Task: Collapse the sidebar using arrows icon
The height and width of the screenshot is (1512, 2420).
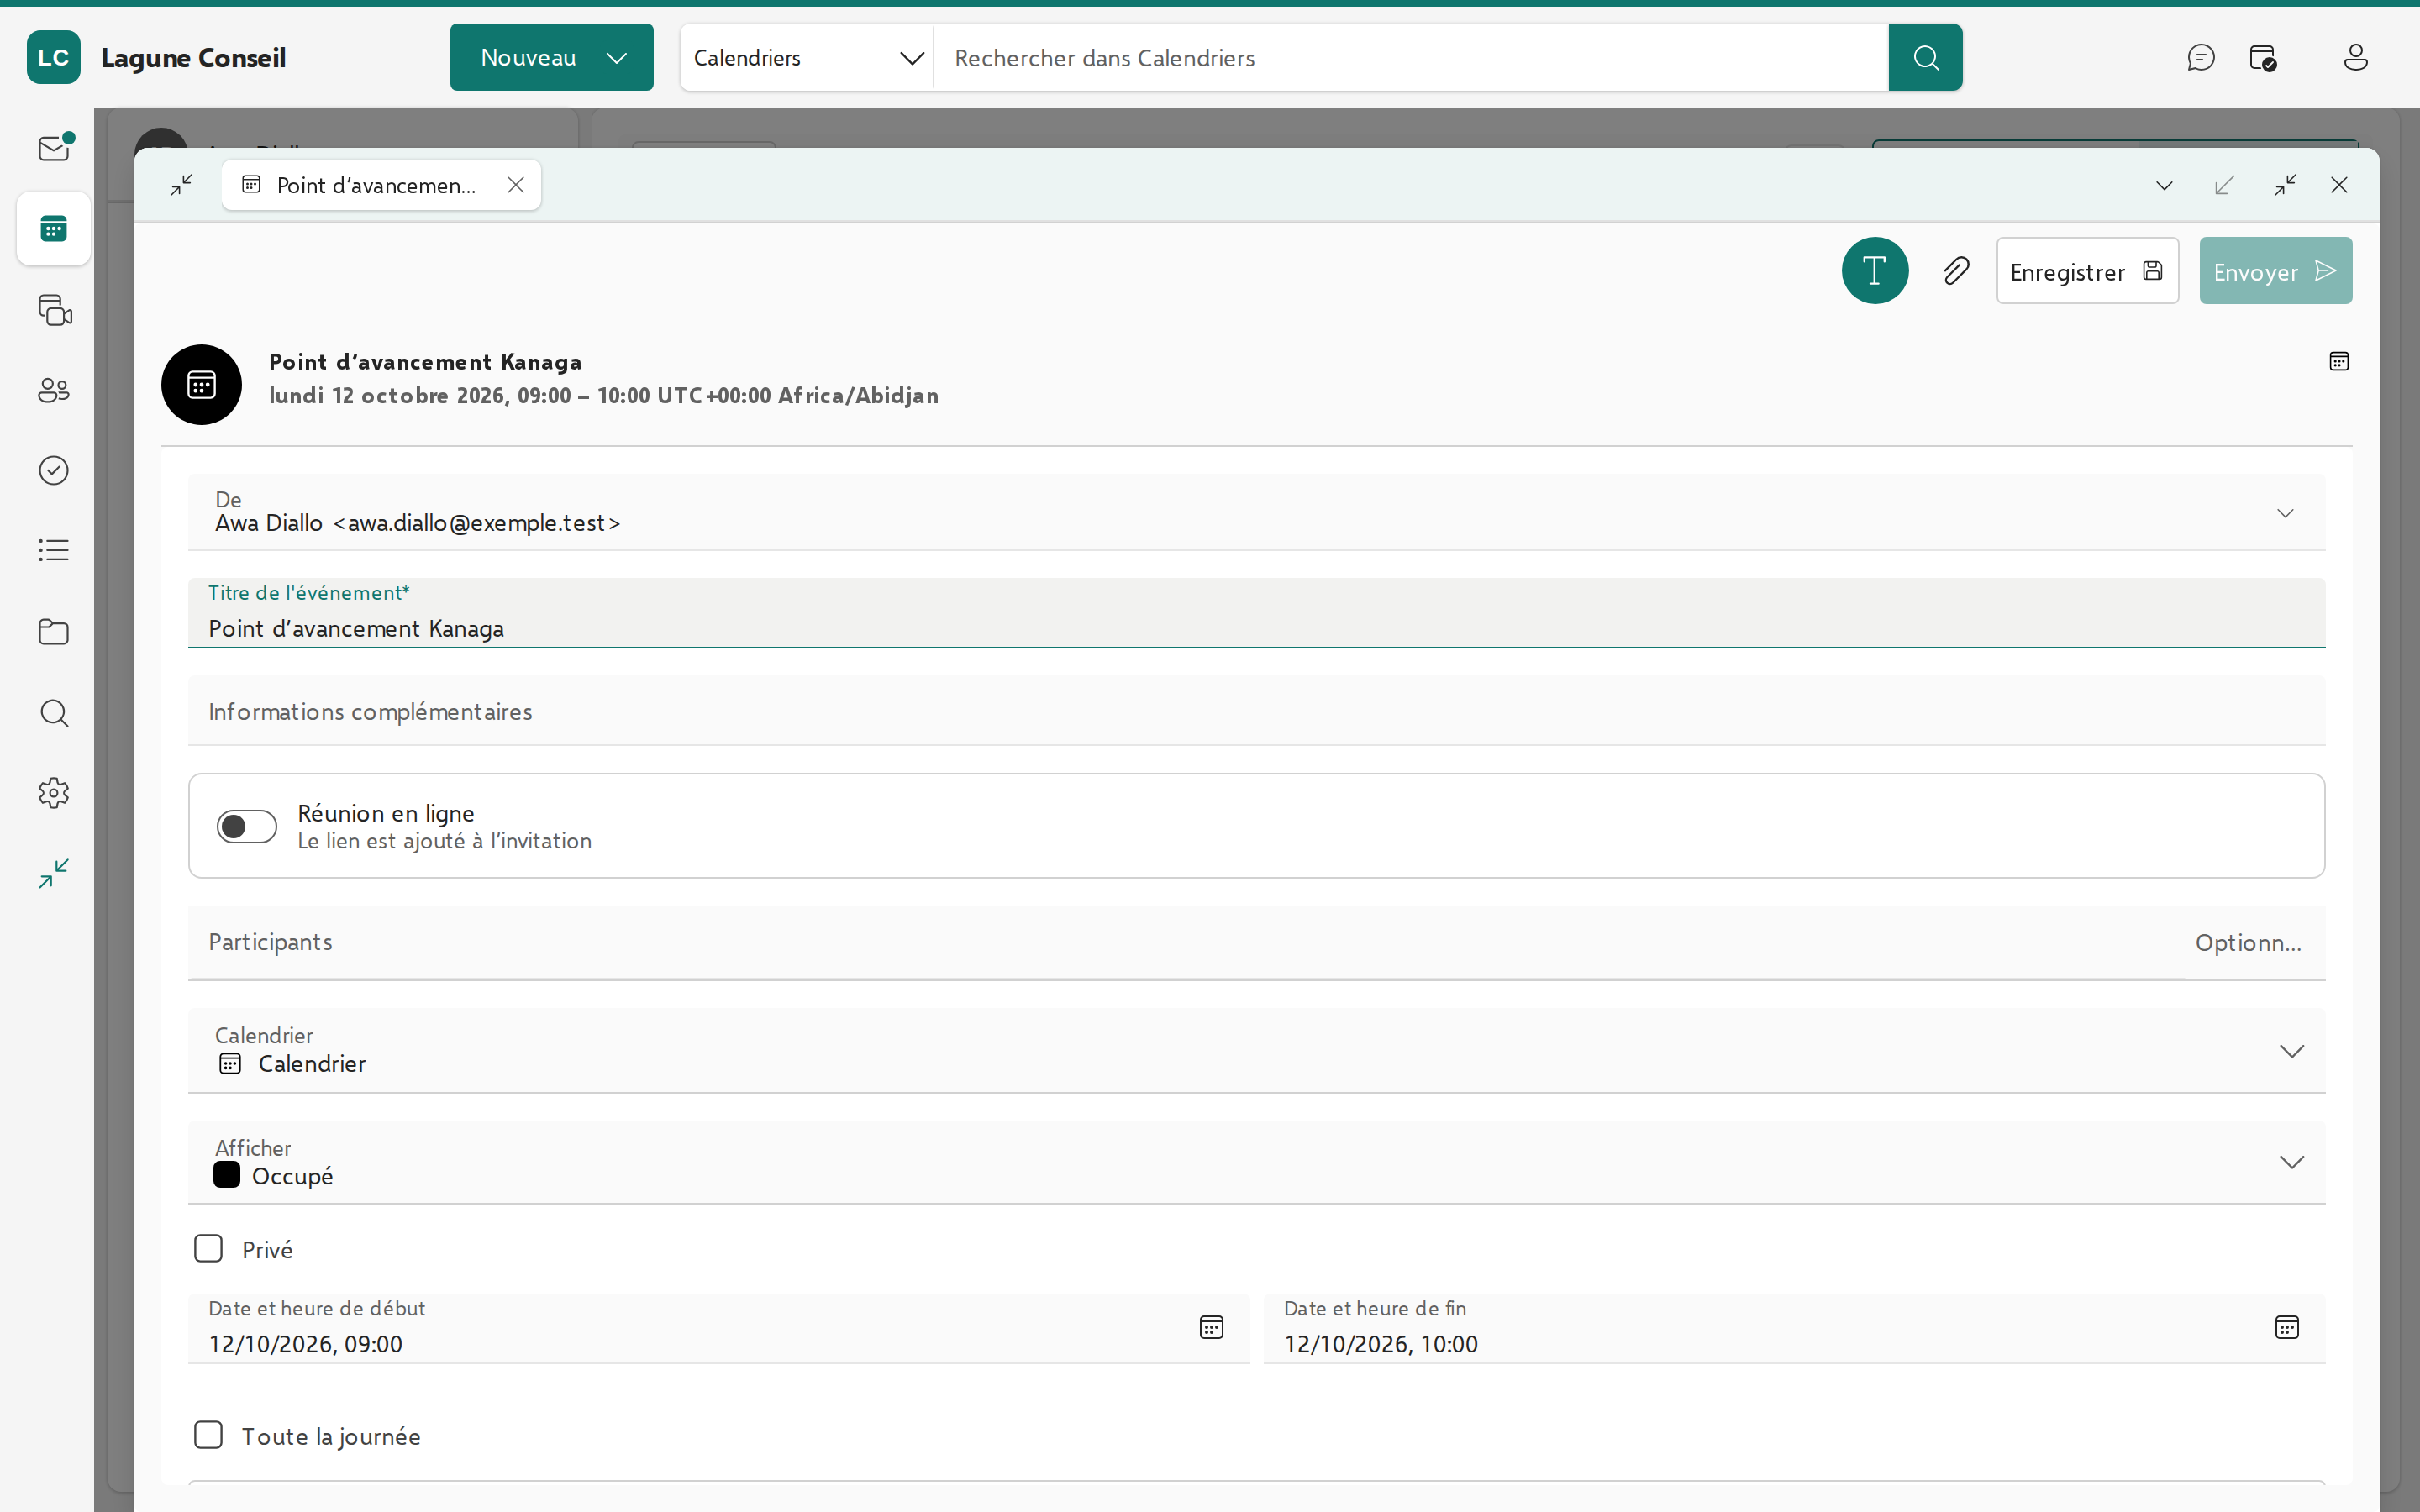Action: [x=53, y=873]
